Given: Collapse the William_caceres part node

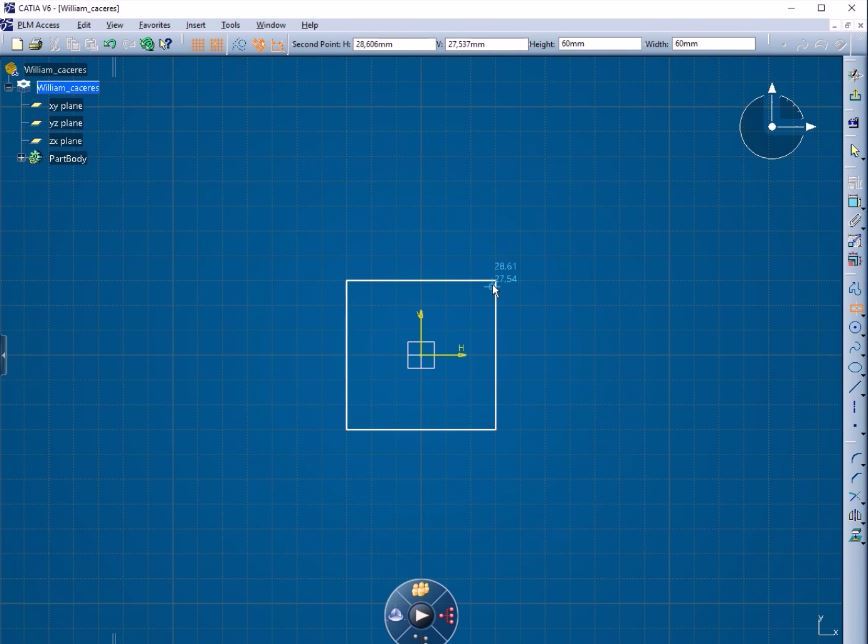Looking at the screenshot, I should (x=8, y=87).
